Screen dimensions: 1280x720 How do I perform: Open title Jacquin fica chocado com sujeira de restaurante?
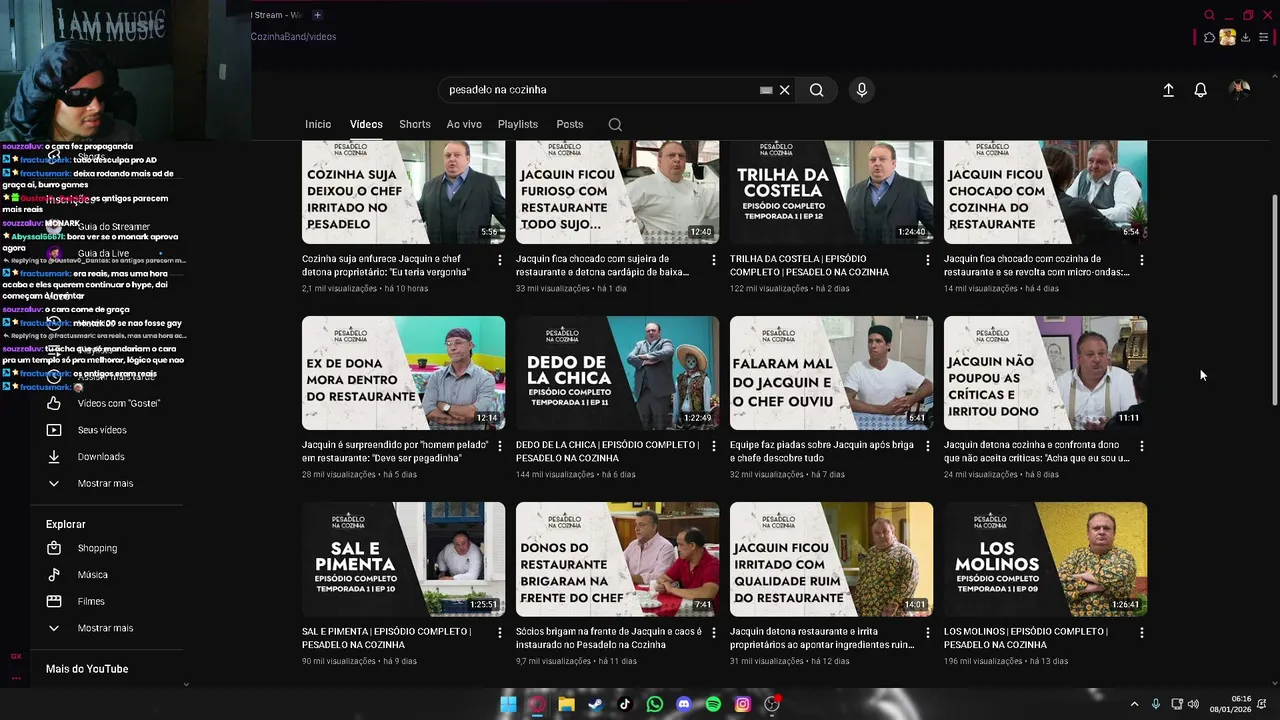point(602,265)
